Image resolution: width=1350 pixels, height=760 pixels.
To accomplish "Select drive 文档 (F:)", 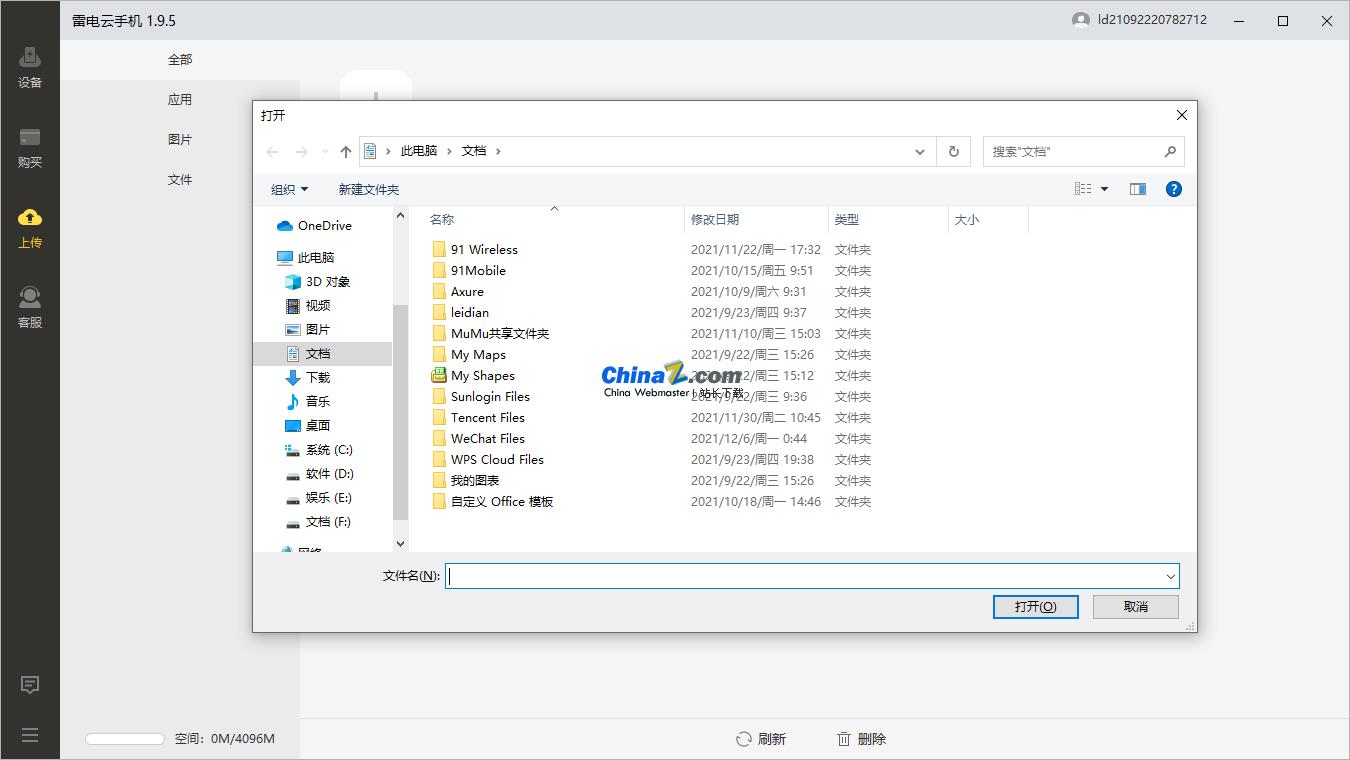I will pos(319,522).
